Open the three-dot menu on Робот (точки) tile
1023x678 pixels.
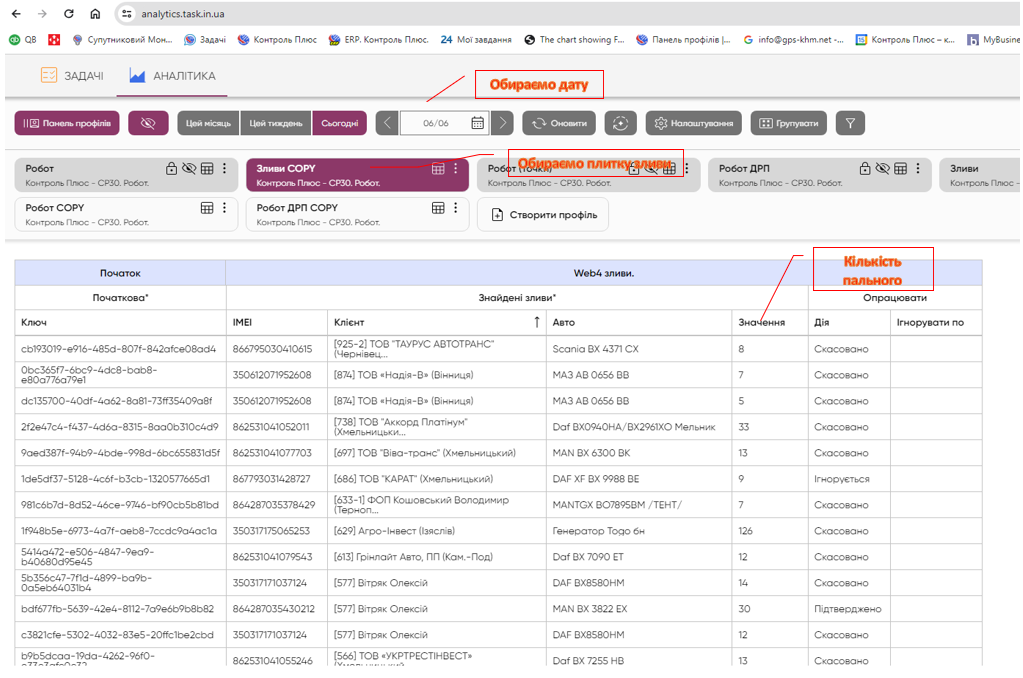(x=686, y=168)
